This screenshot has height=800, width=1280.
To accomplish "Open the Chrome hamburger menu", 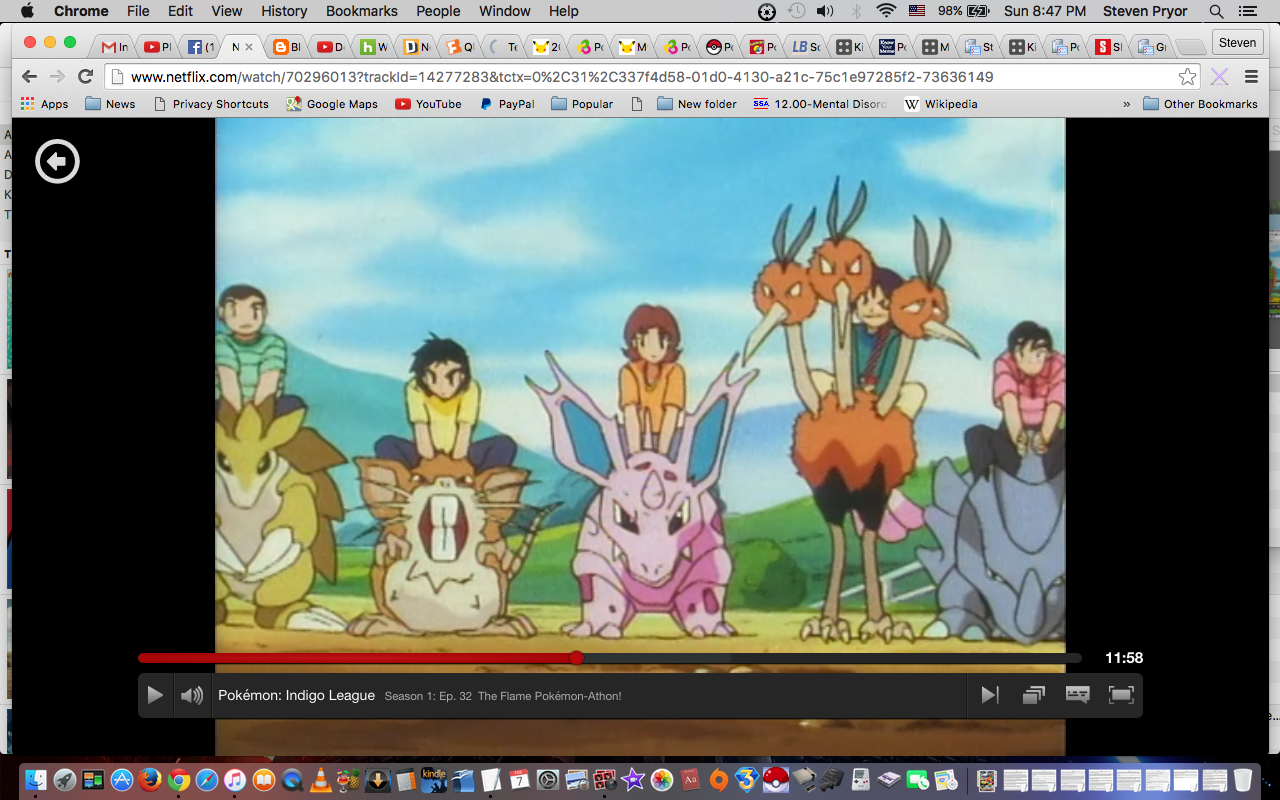I will (x=1251, y=77).
